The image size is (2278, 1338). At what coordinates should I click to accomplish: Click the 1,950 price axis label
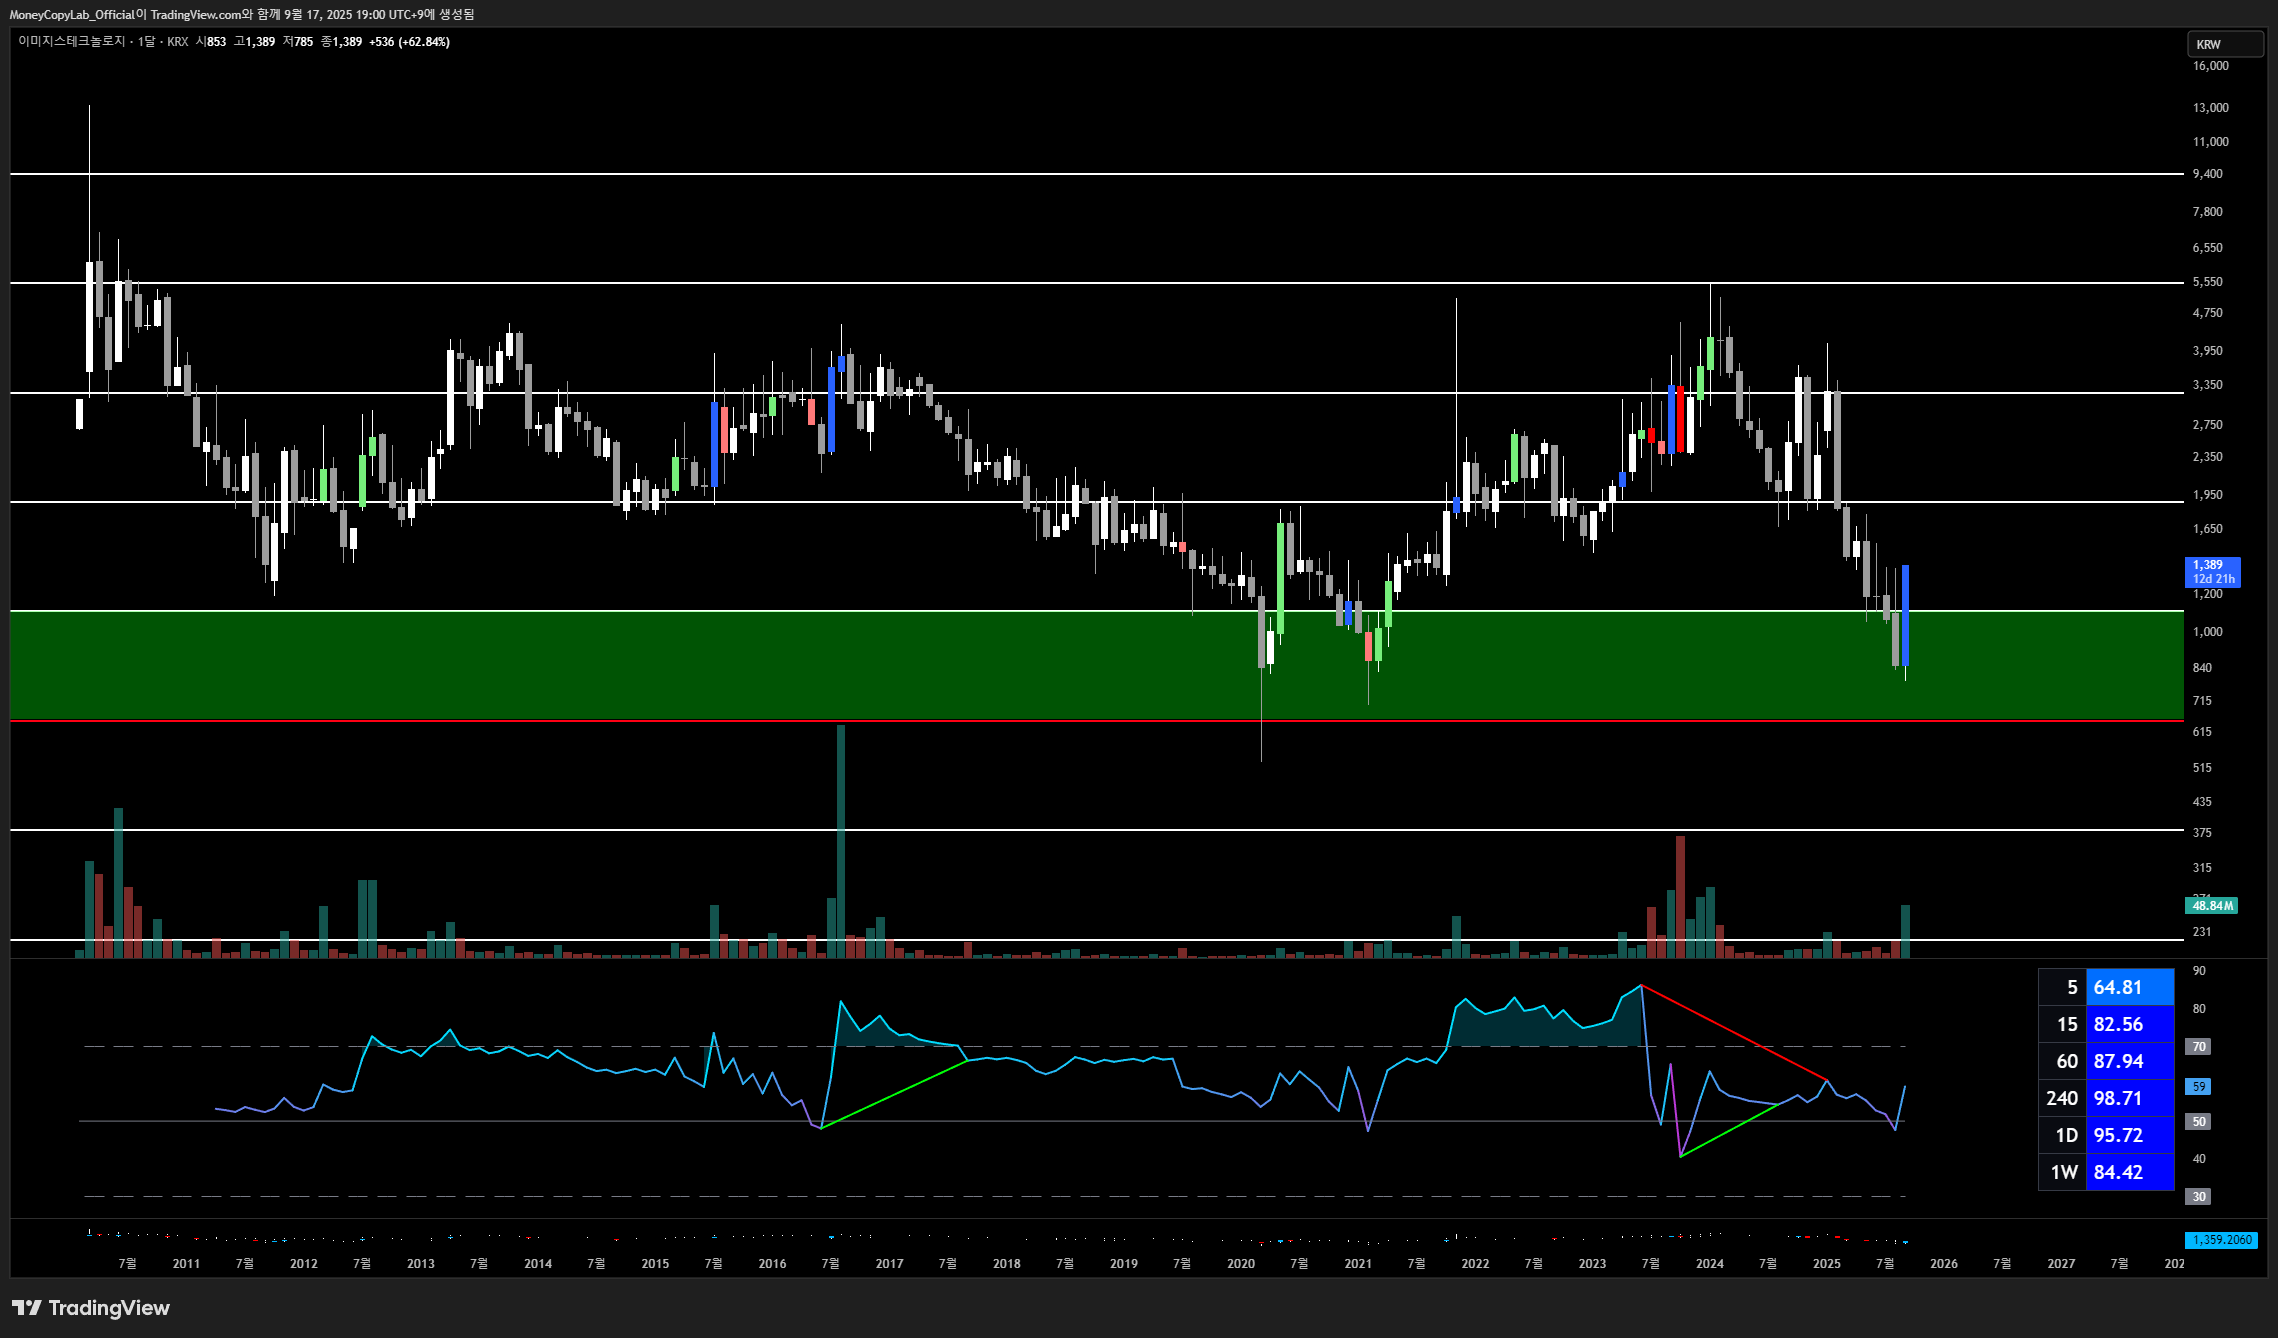[x=2208, y=495]
